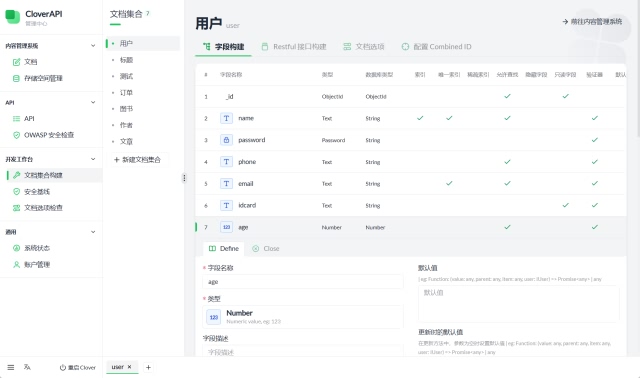Collapse the API sidebar section
Image resolution: width=640 pixels, height=378 pixels.
[x=93, y=102]
